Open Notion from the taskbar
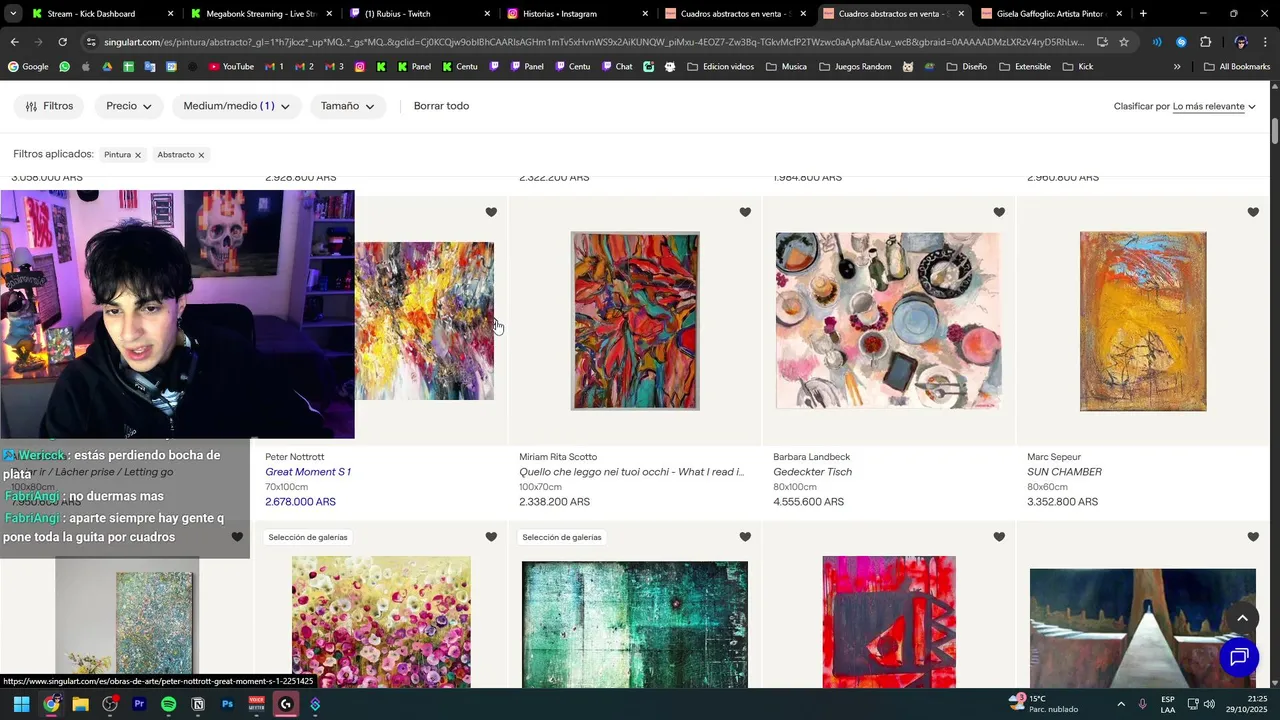This screenshot has width=1280, height=720. tap(198, 704)
